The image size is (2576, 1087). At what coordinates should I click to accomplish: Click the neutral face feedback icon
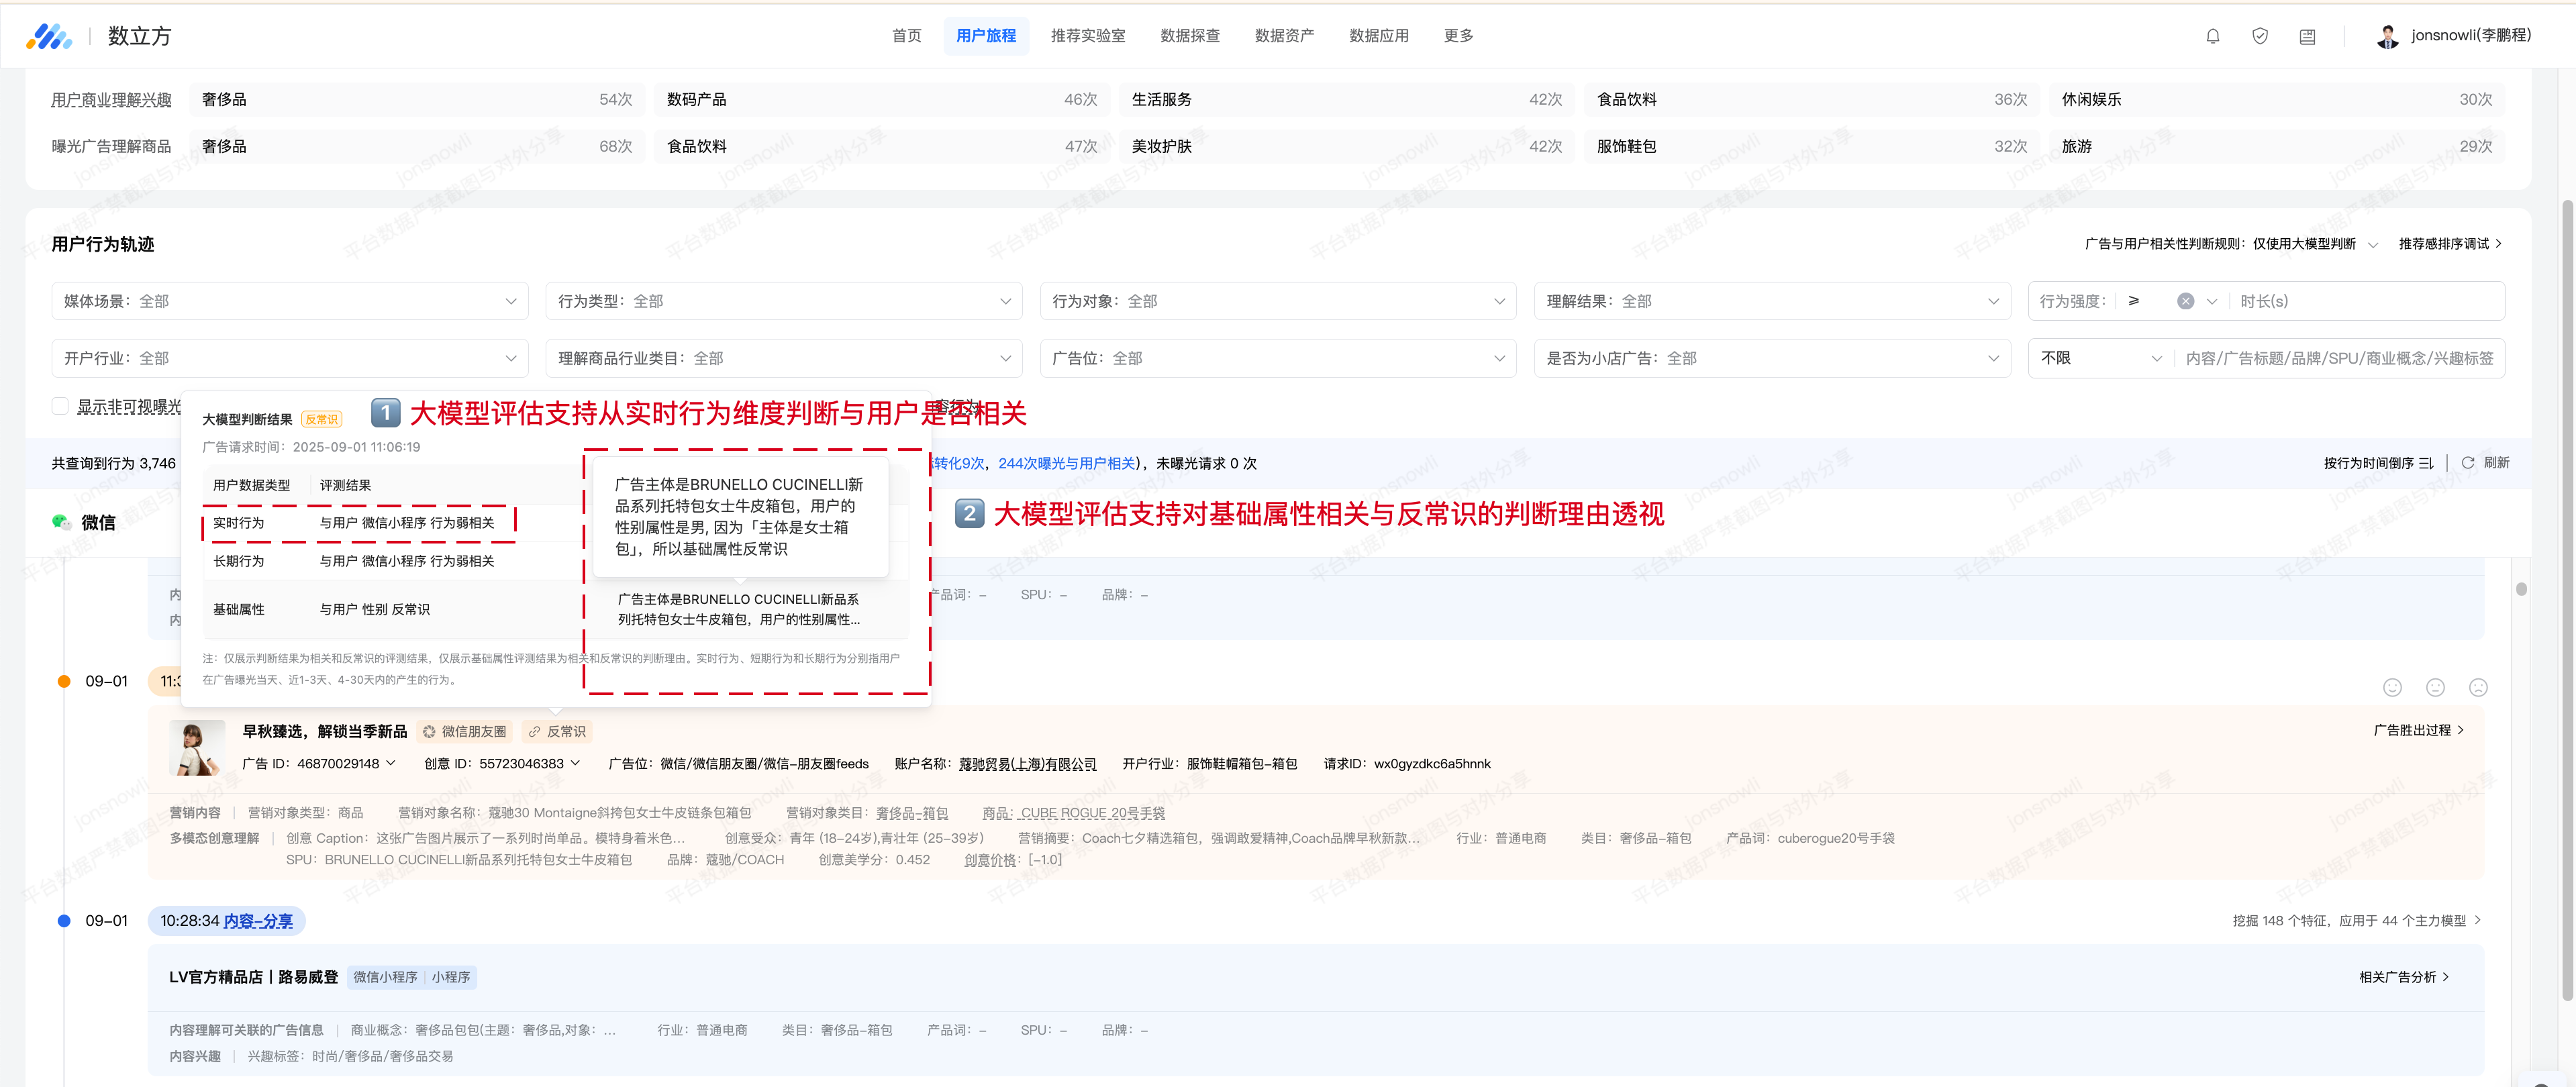click(x=2435, y=687)
